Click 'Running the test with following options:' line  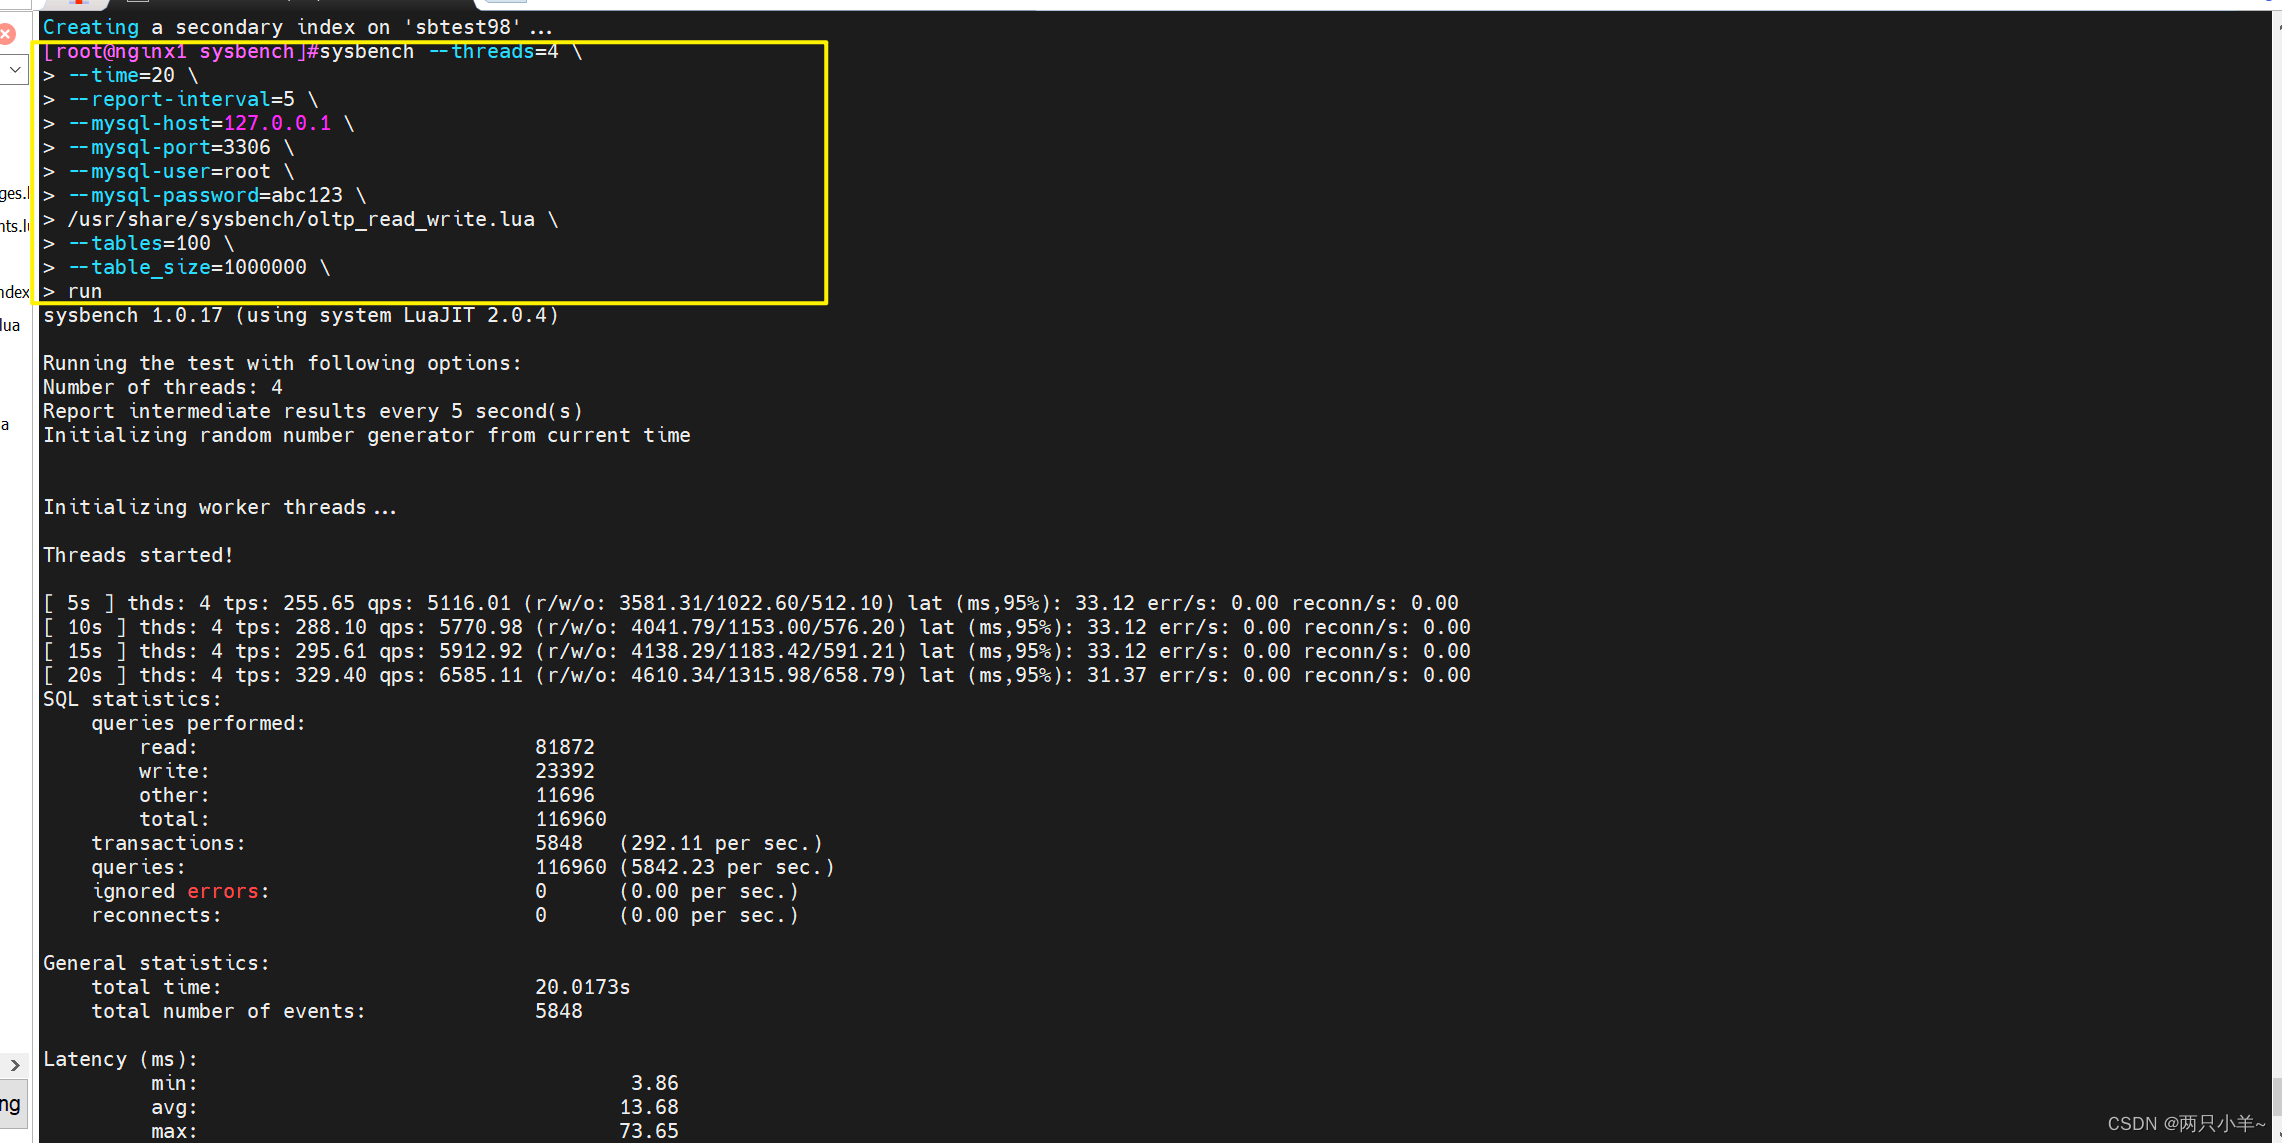tap(283, 363)
